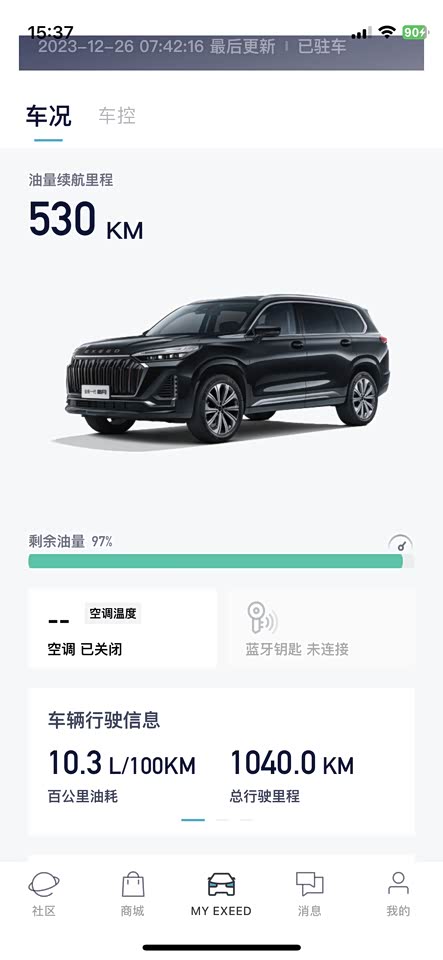
Task: Tap the green 剩余油量 progress bar
Action: click(x=221, y=561)
